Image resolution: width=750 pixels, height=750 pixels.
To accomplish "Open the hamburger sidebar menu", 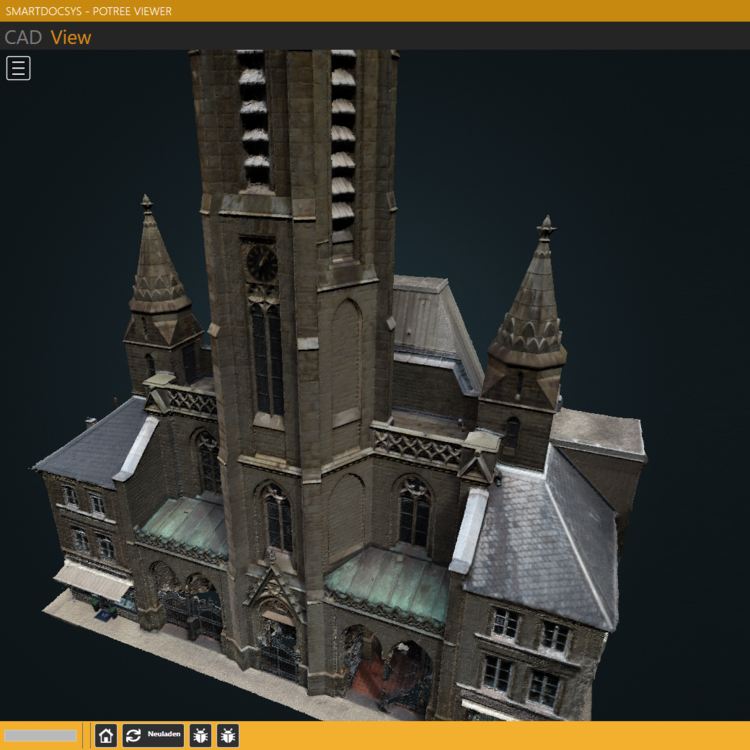I will 18,68.
